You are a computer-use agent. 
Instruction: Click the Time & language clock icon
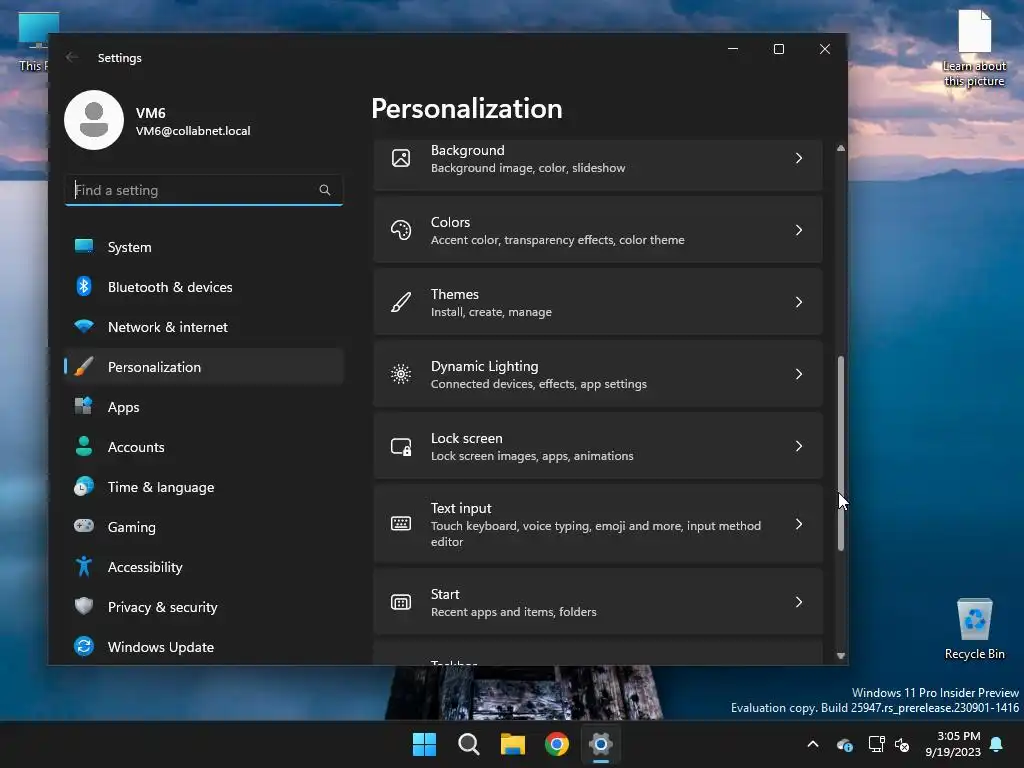coord(84,487)
